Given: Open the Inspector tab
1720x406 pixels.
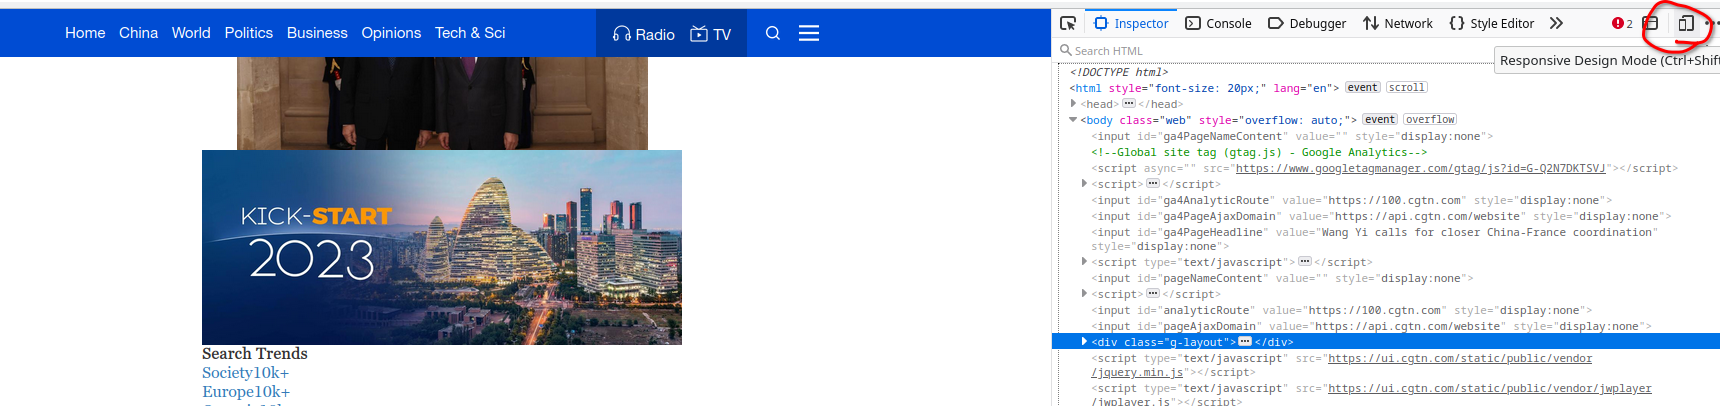Looking at the screenshot, I should [1131, 23].
